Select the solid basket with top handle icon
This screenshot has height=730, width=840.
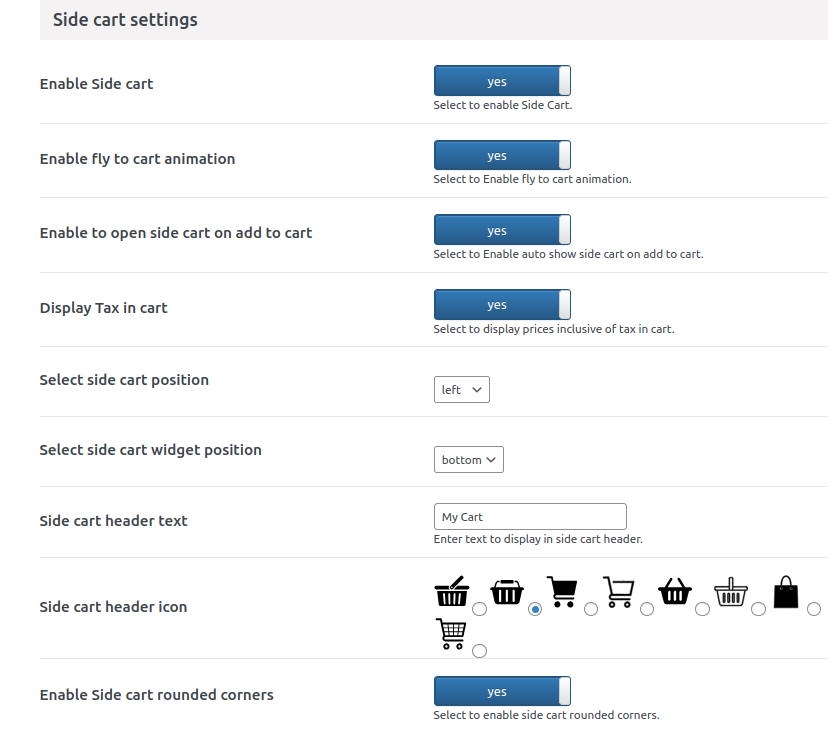[x=535, y=608]
